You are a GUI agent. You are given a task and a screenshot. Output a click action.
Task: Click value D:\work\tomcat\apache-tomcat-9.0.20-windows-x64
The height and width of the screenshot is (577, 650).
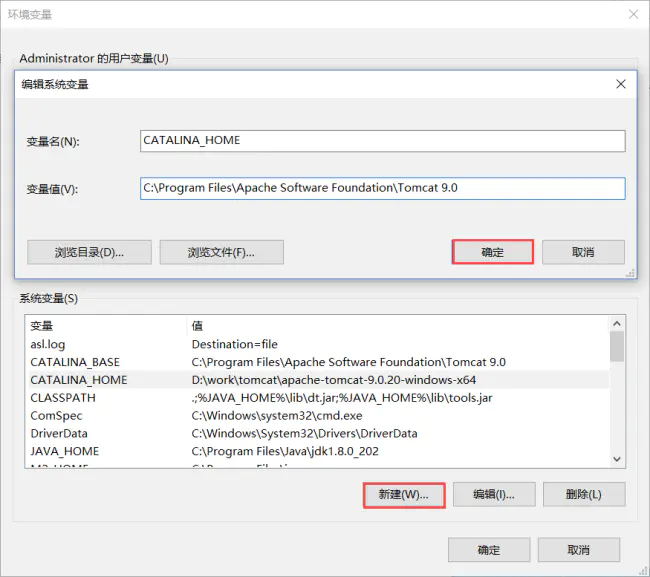coord(334,380)
